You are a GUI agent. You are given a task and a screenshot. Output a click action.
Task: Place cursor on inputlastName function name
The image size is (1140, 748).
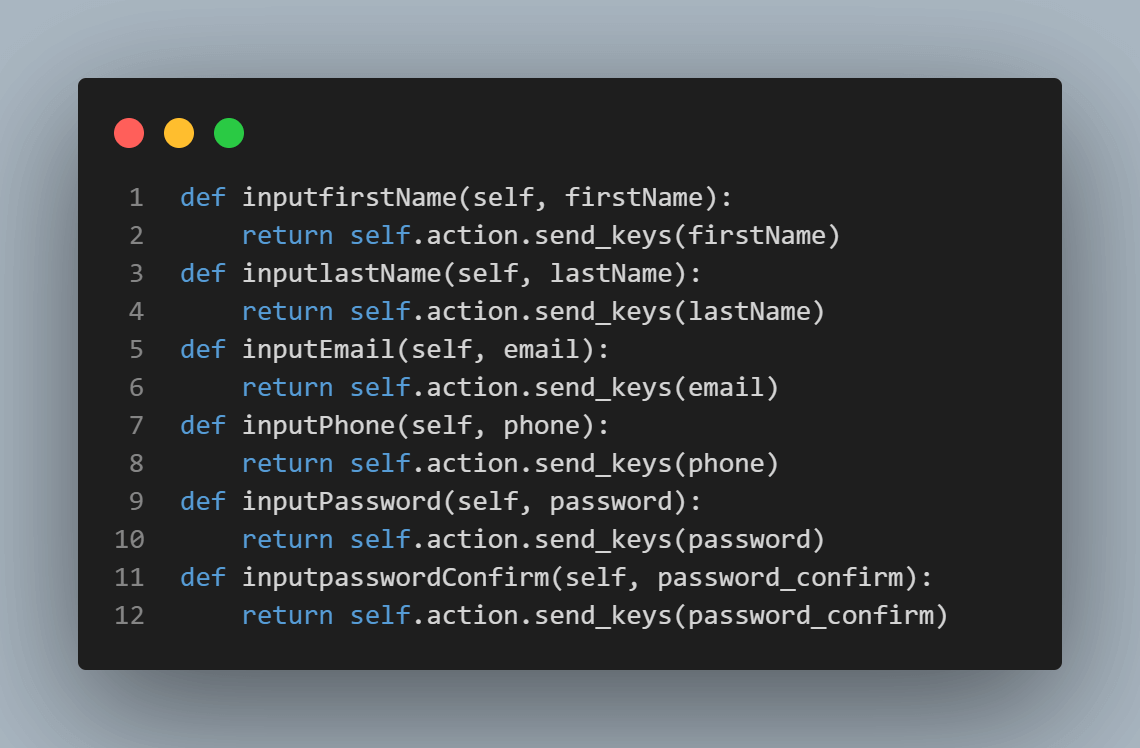[x=341, y=274]
